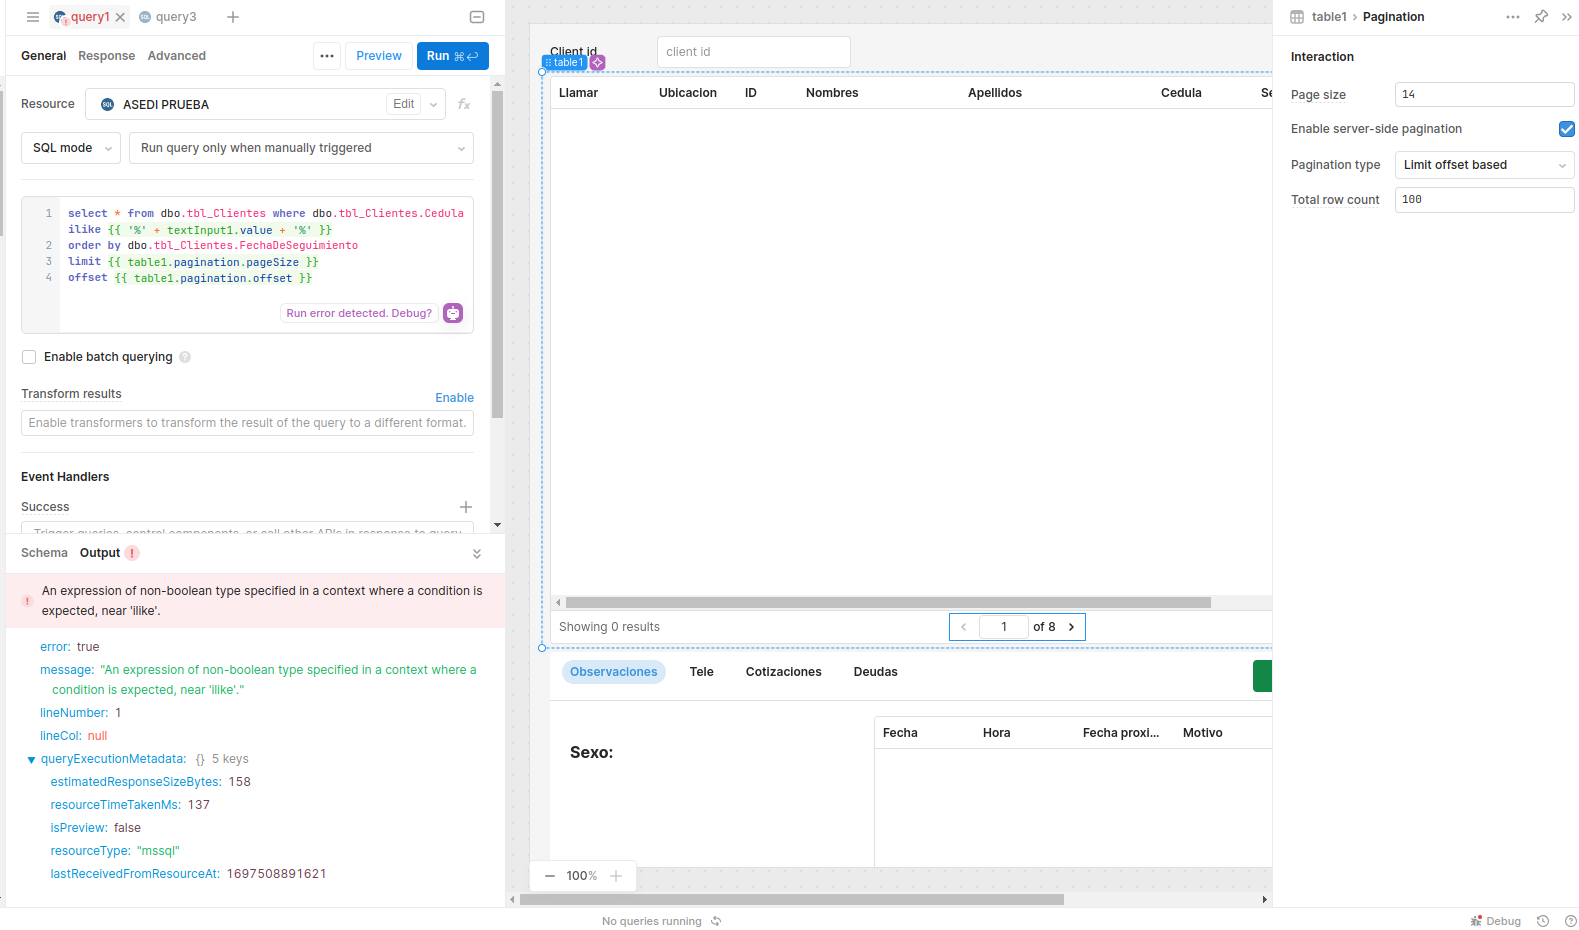Open the Pagination type dropdown
Screen dimensions: 1579x930
click(x=1484, y=165)
